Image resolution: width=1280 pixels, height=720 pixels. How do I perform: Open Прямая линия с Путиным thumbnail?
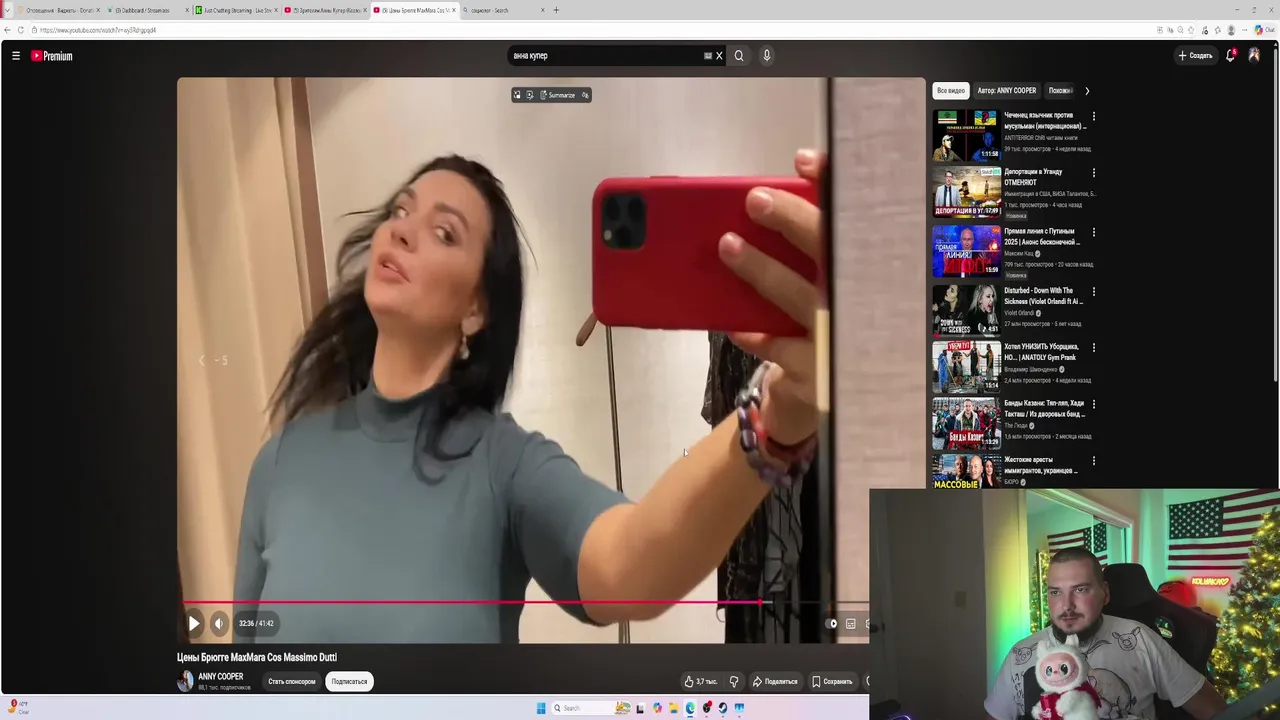point(966,250)
